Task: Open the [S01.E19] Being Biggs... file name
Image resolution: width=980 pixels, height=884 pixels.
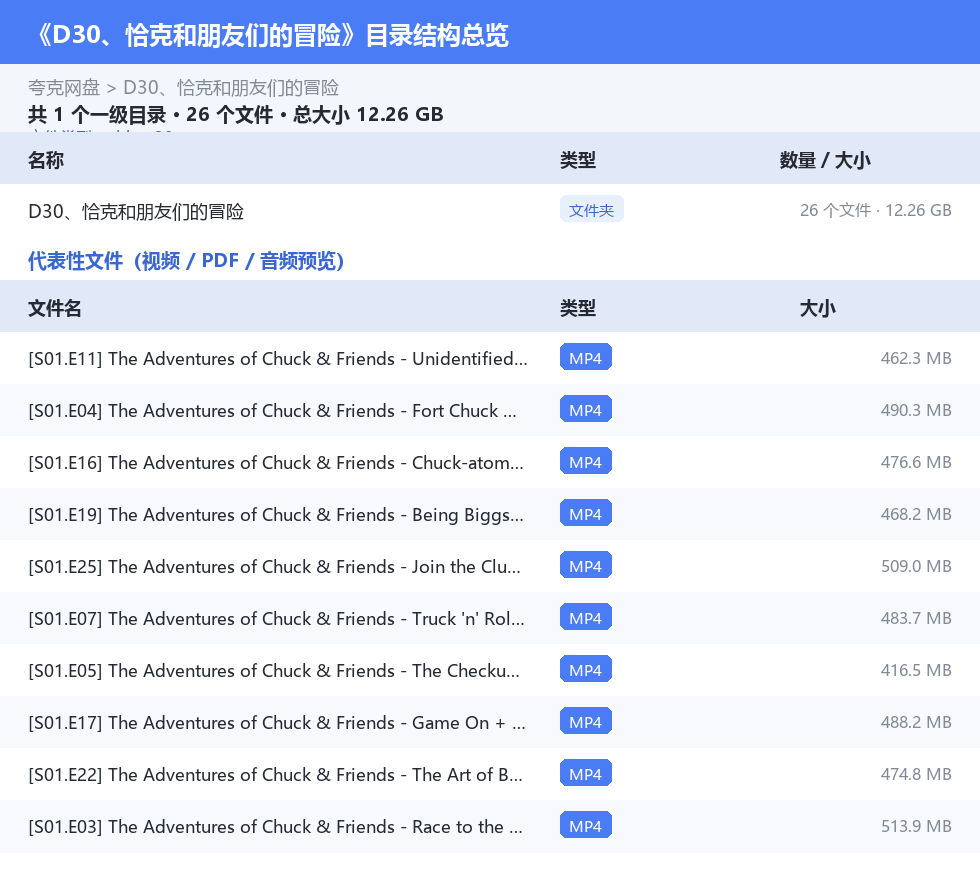Action: (x=276, y=515)
